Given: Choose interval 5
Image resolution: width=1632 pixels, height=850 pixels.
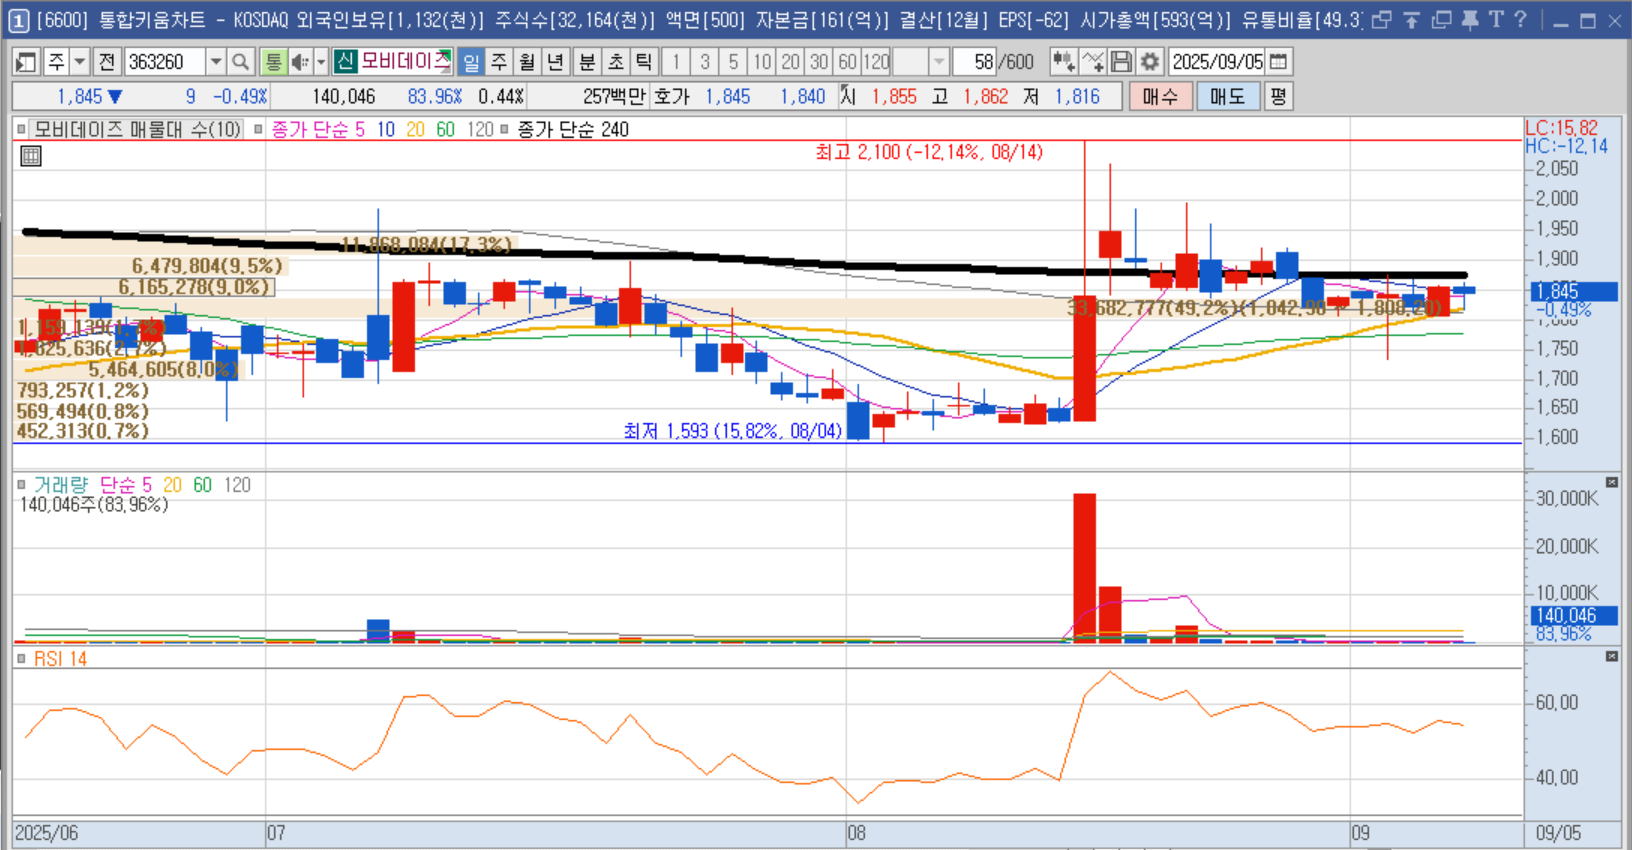Looking at the screenshot, I should 733,62.
